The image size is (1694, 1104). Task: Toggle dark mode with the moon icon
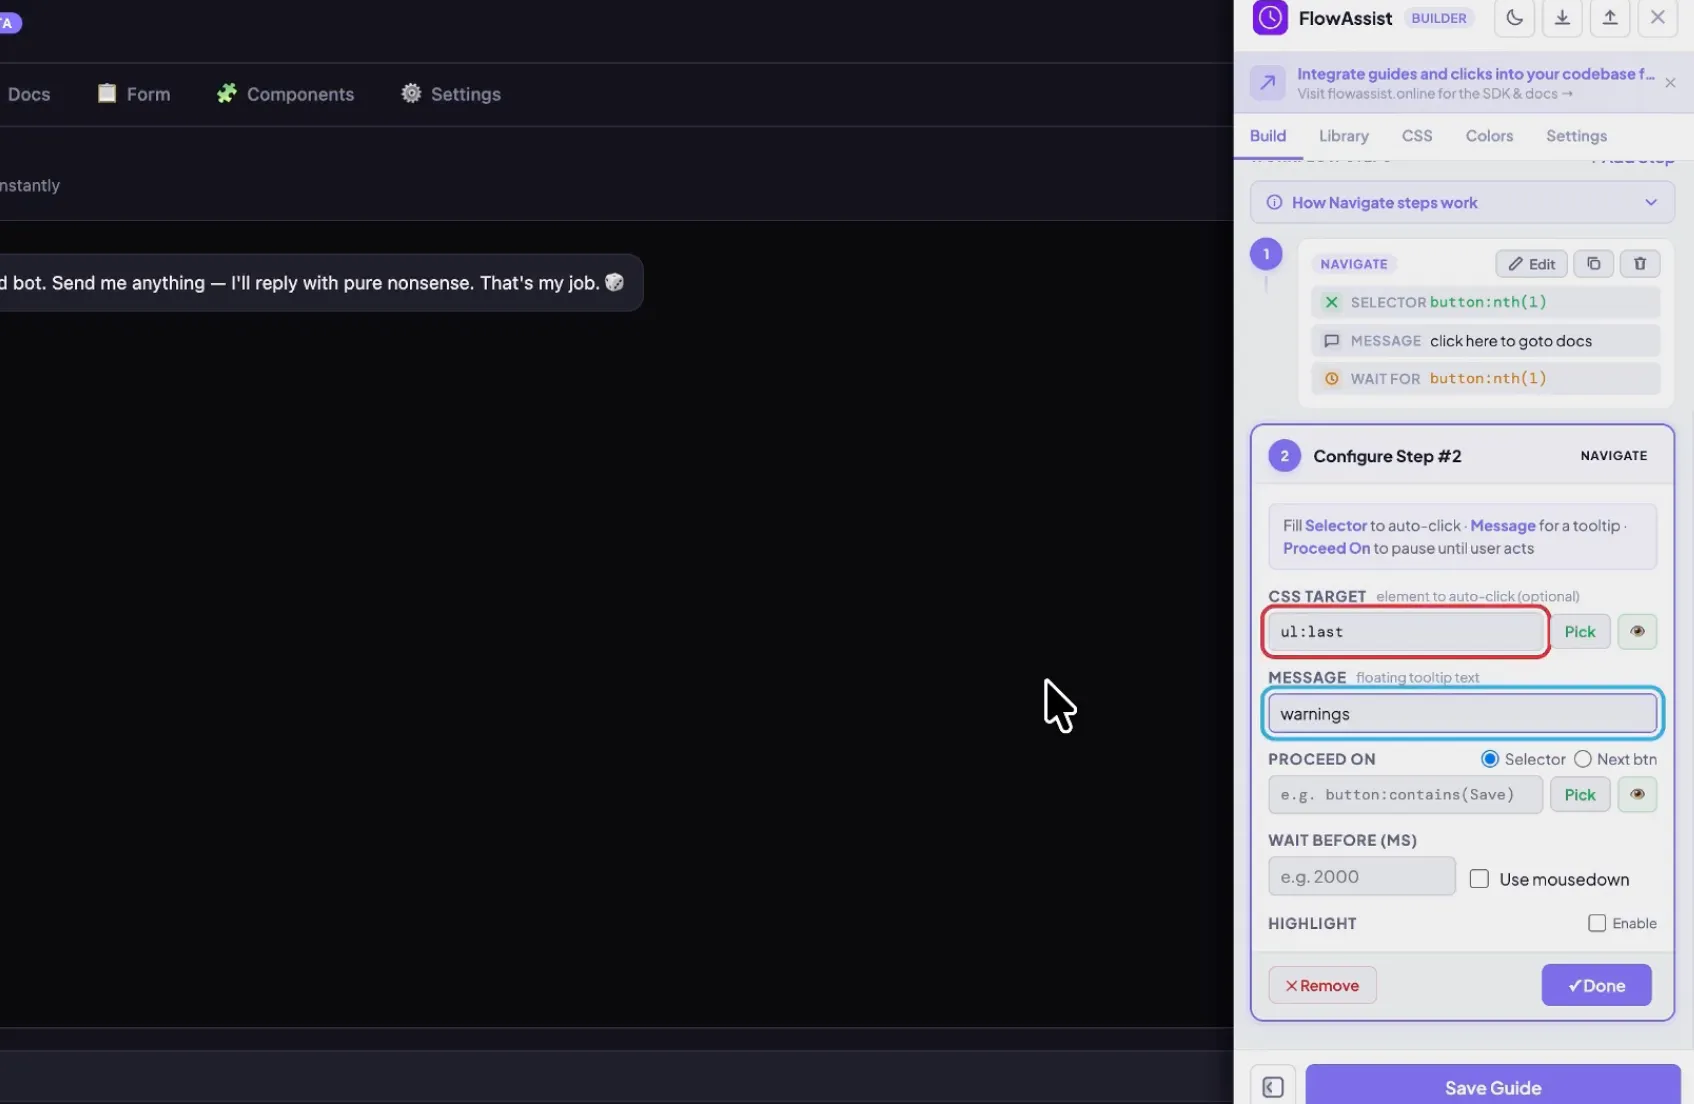(x=1514, y=18)
